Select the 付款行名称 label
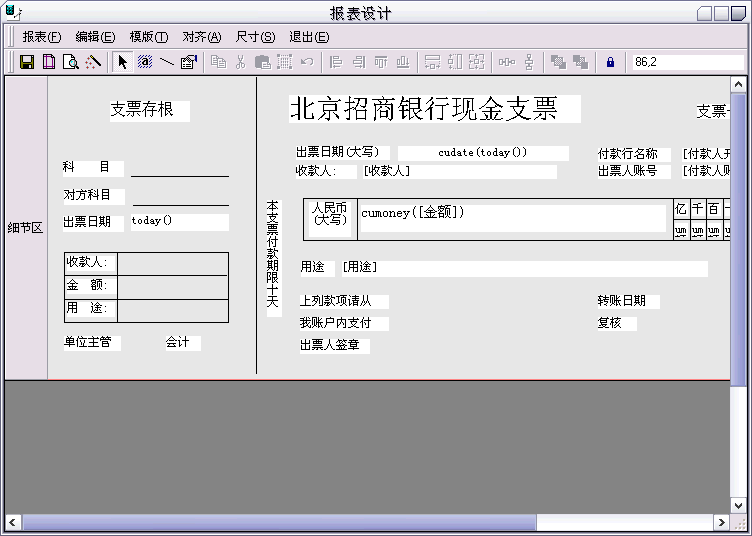 point(634,154)
